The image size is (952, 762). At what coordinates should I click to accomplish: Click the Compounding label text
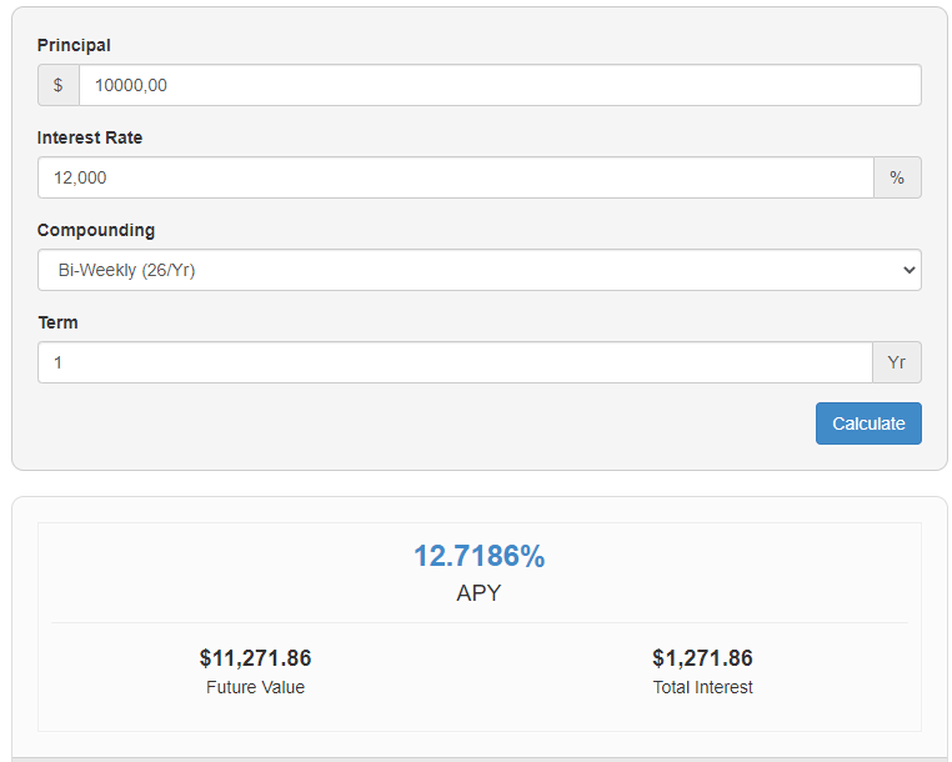point(96,230)
